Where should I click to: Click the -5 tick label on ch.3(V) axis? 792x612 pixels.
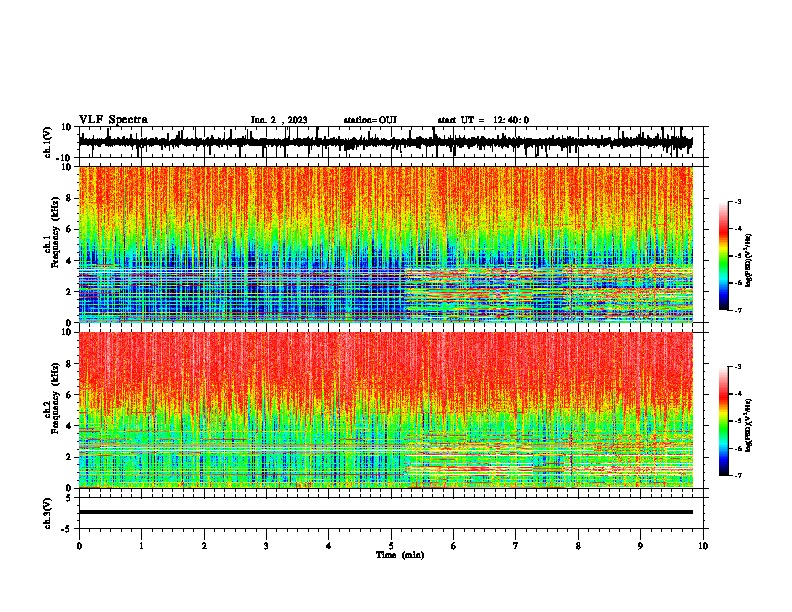pyautogui.click(x=67, y=529)
